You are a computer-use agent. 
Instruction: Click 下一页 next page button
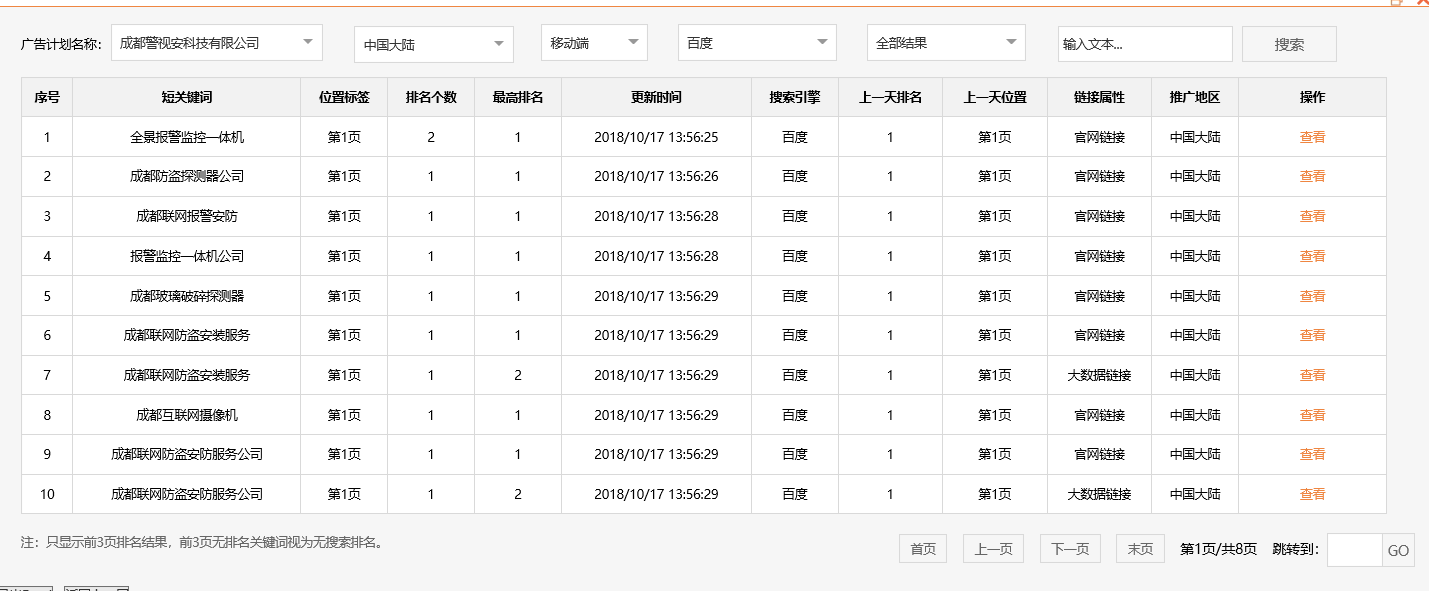[x=1069, y=548]
